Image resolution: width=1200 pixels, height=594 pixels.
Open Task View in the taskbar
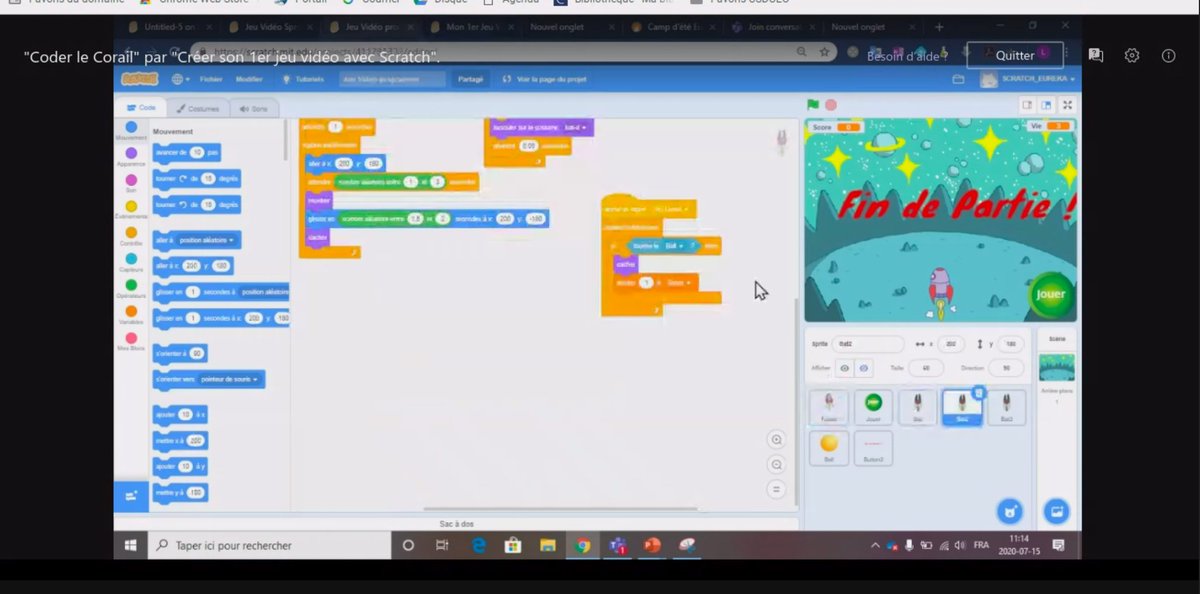click(x=442, y=545)
